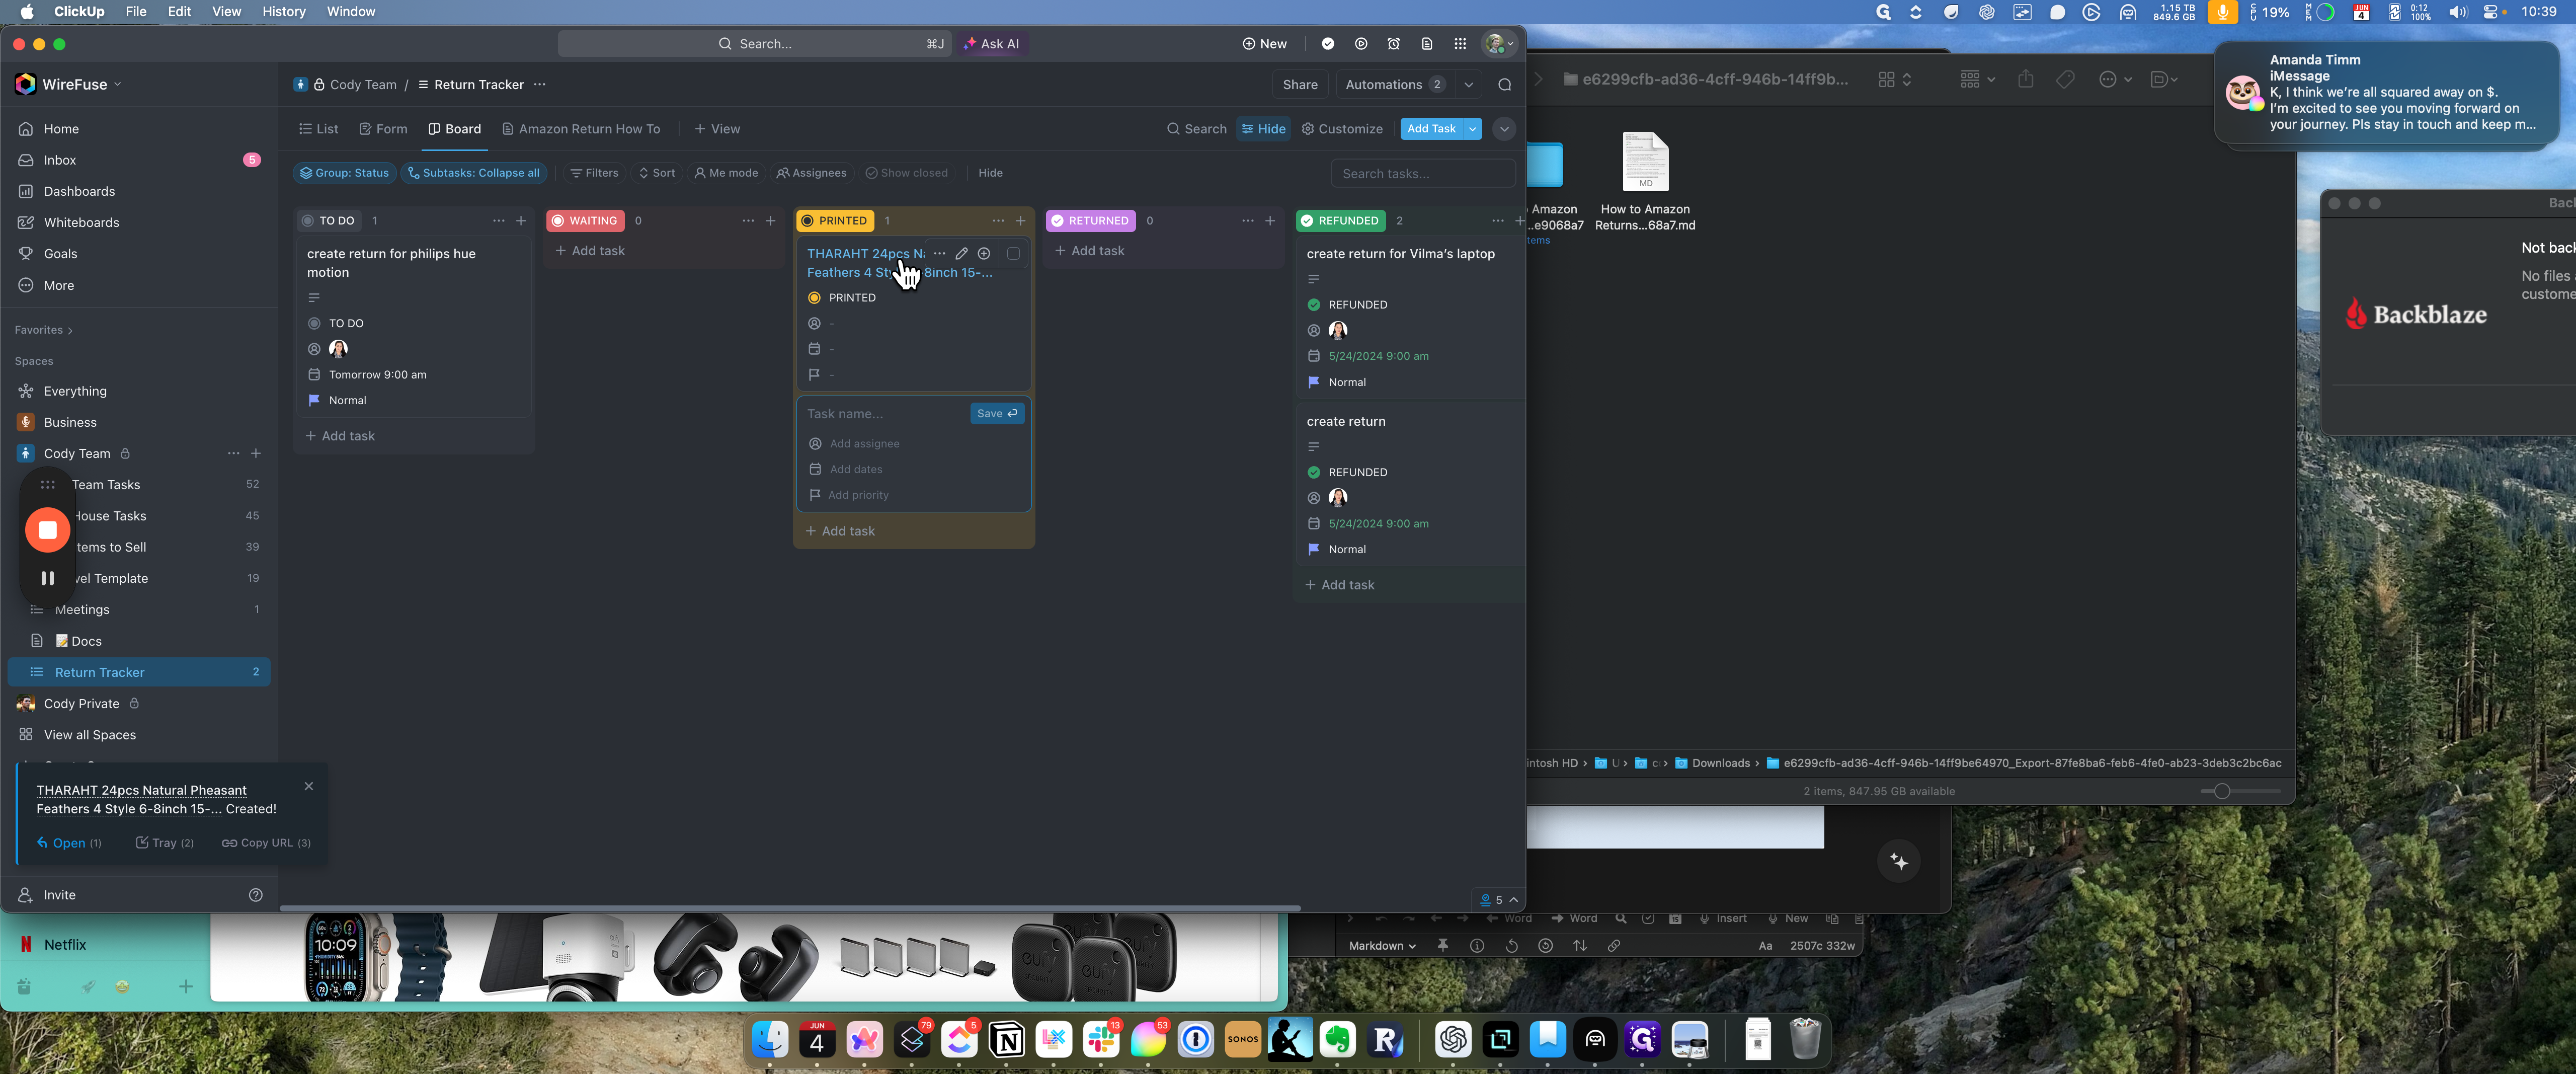This screenshot has height=1074, width=2576.
Task: Expand Favorites section
Action: [43, 330]
